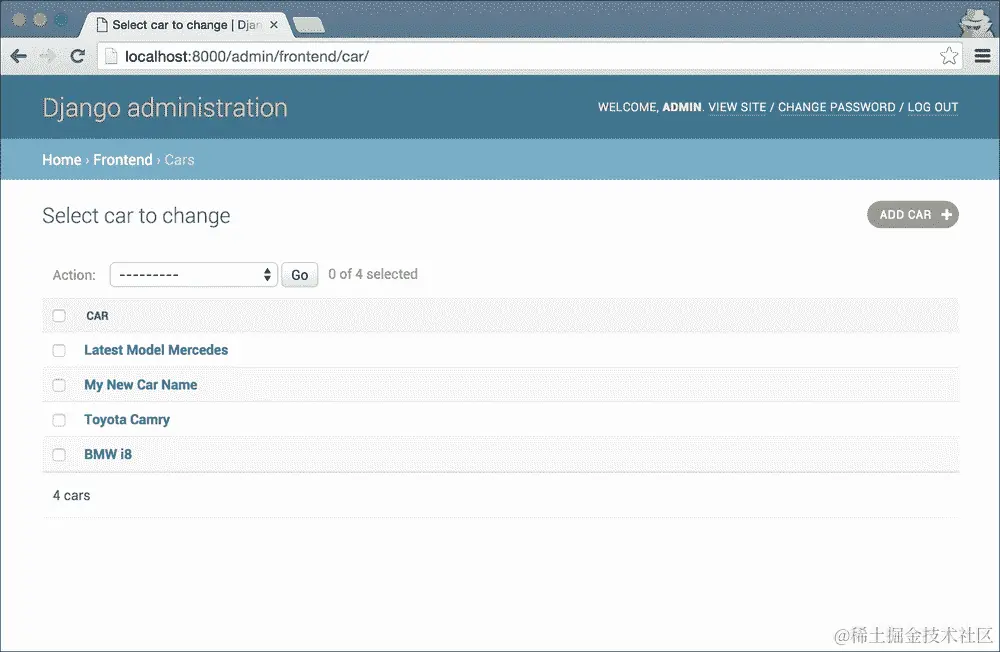Click the View Site link
The height and width of the screenshot is (652, 1000).
point(737,107)
